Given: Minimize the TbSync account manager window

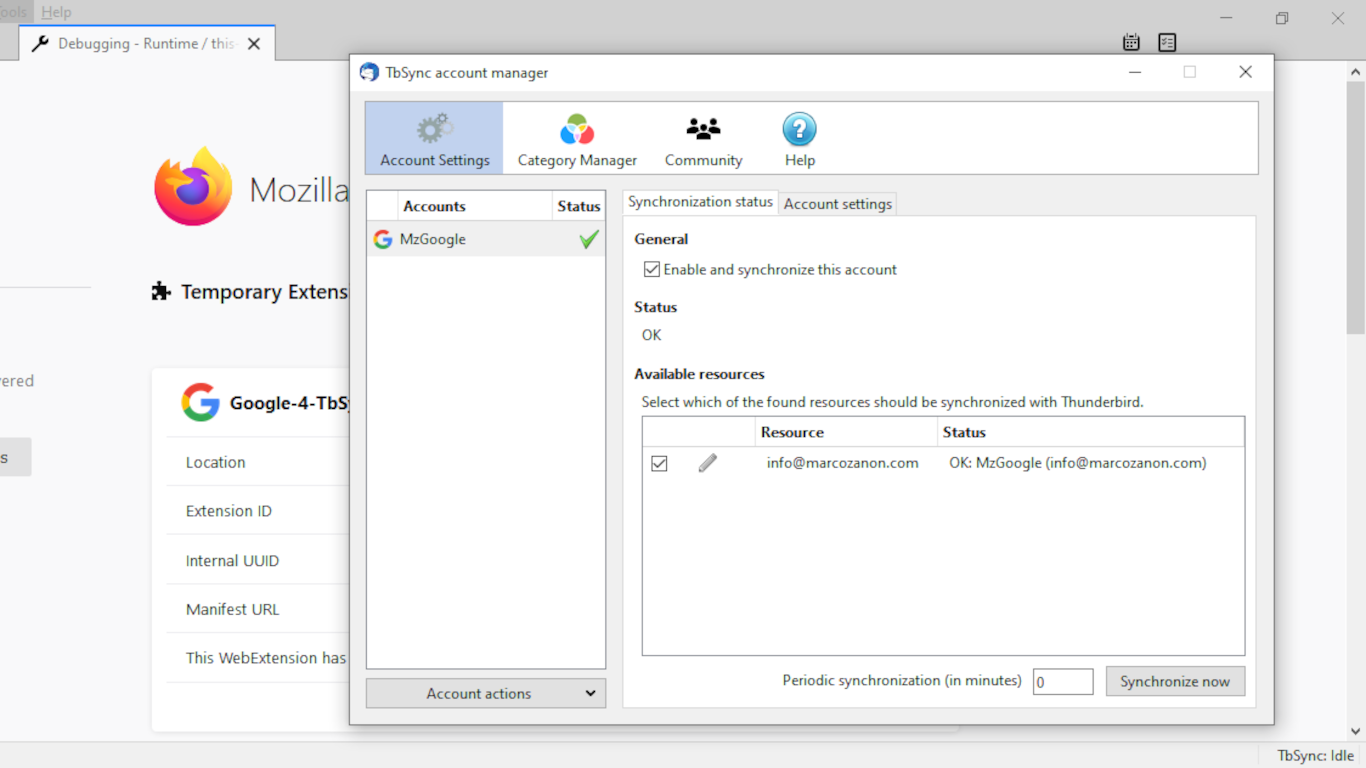Looking at the screenshot, I should pyautogui.click(x=1135, y=72).
